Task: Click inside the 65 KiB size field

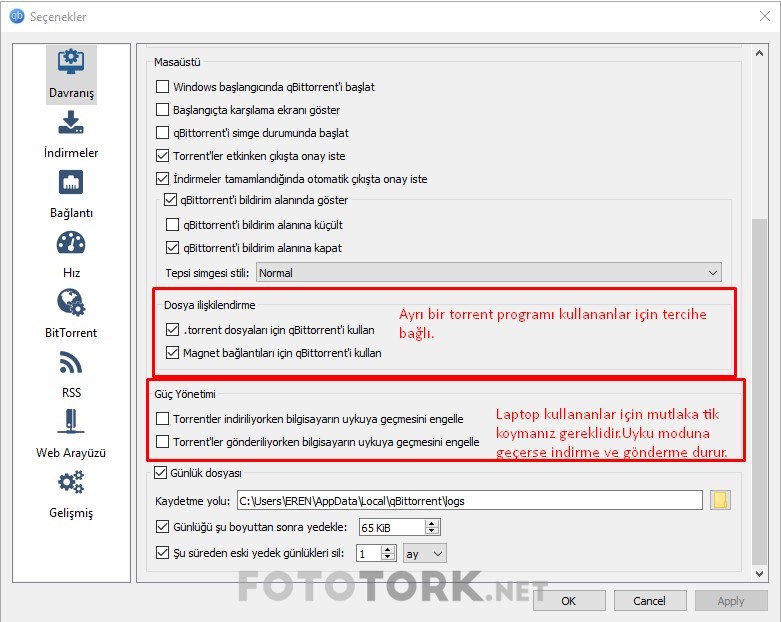Action: click(x=392, y=527)
